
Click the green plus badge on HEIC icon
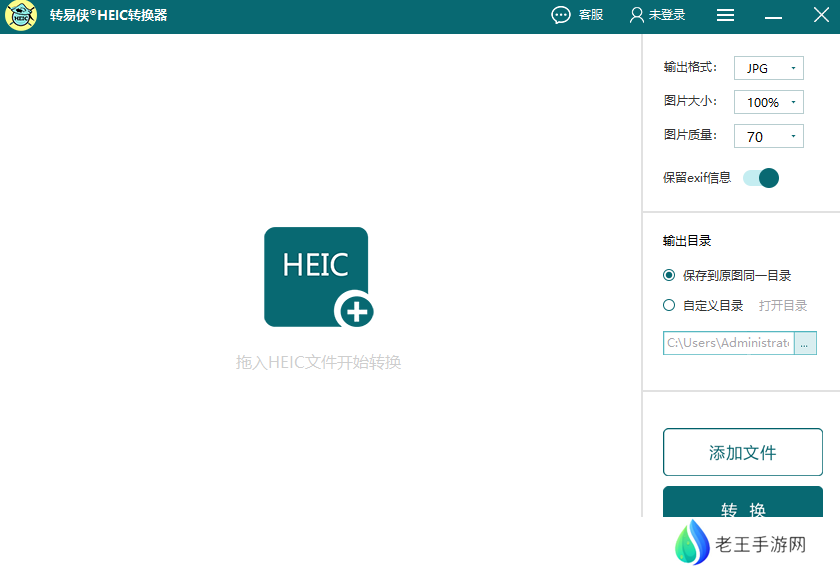click(x=356, y=312)
